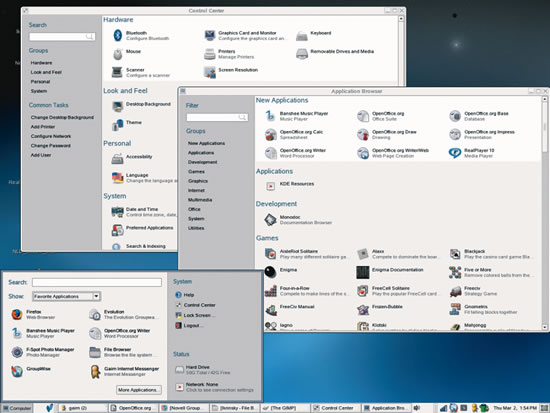The width and height of the screenshot is (550, 413).
Task: Switch to the gaim taskbar entry
Action: [x=82, y=408]
